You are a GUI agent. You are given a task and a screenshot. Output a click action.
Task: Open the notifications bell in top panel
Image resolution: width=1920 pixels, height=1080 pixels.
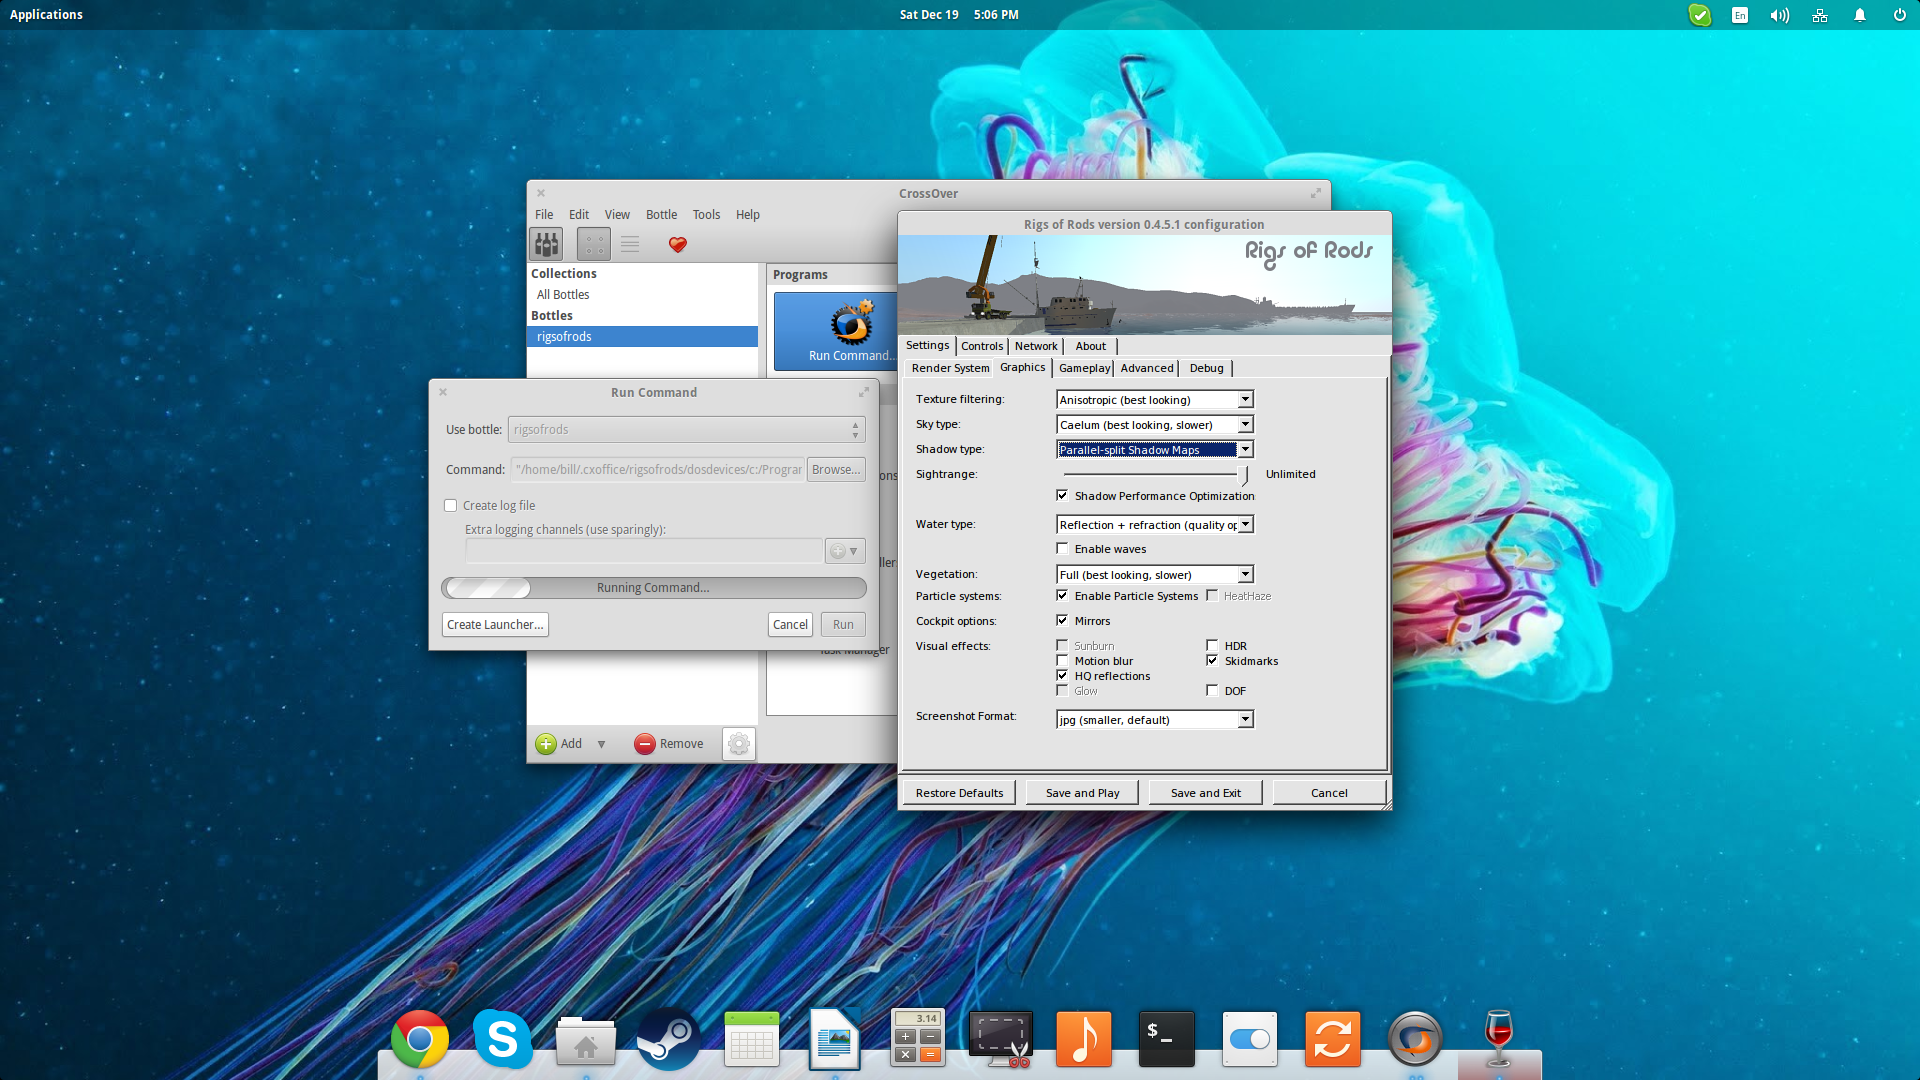(1860, 15)
